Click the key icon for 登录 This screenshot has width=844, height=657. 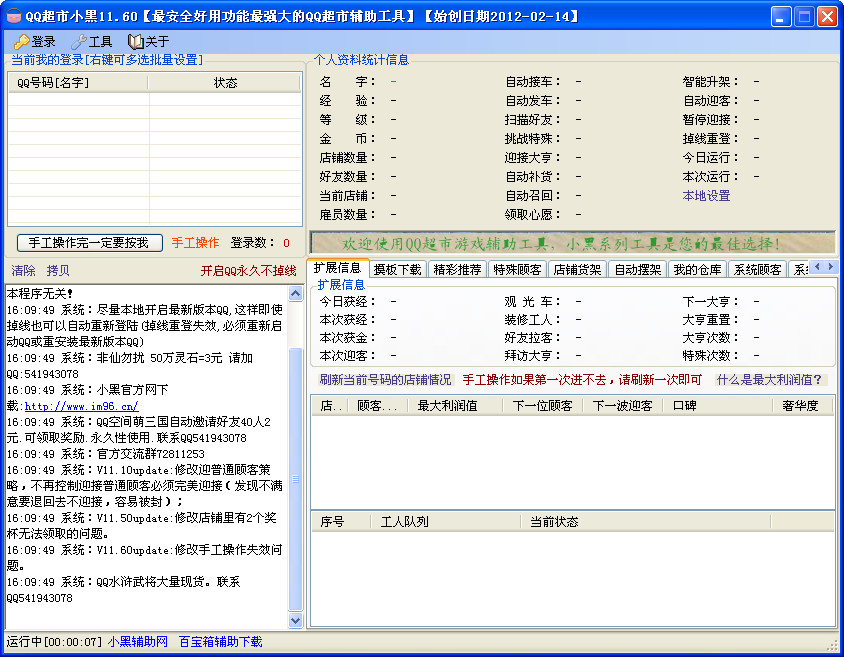21,42
